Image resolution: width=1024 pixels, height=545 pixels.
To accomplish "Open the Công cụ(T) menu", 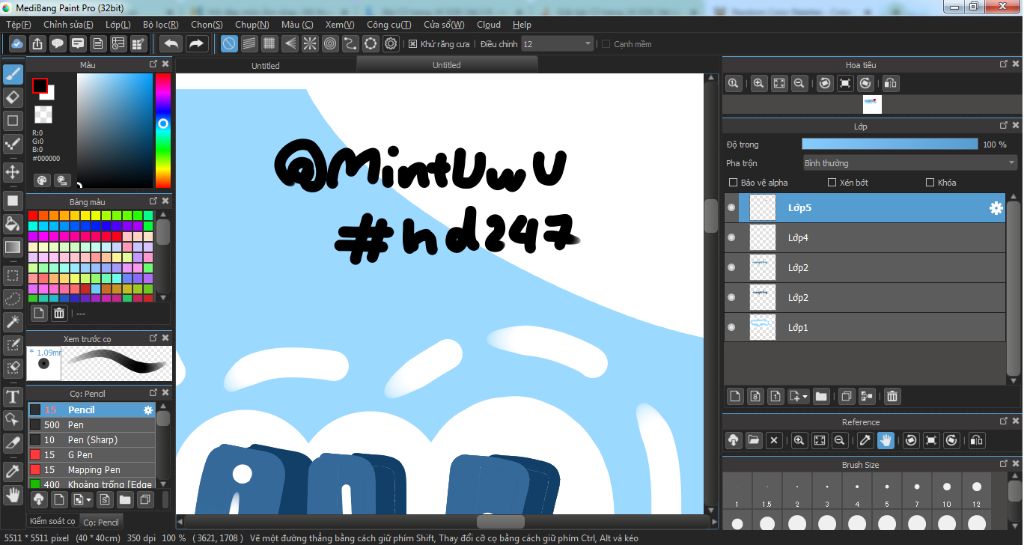I will [389, 25].
